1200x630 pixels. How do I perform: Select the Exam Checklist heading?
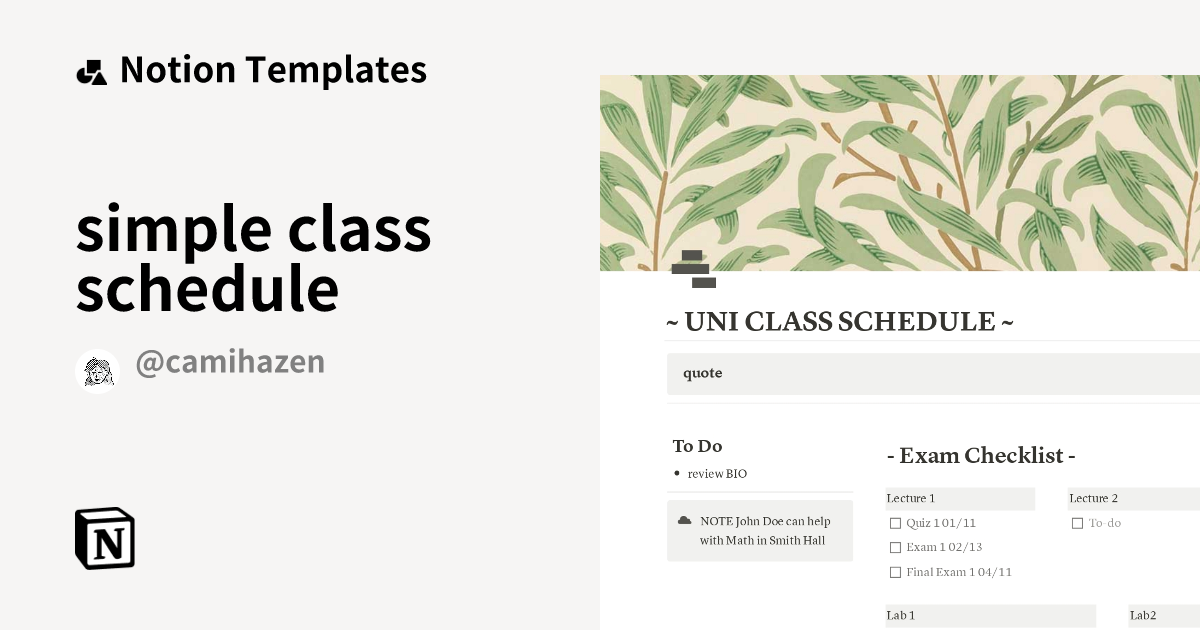[x=981, y=455]
